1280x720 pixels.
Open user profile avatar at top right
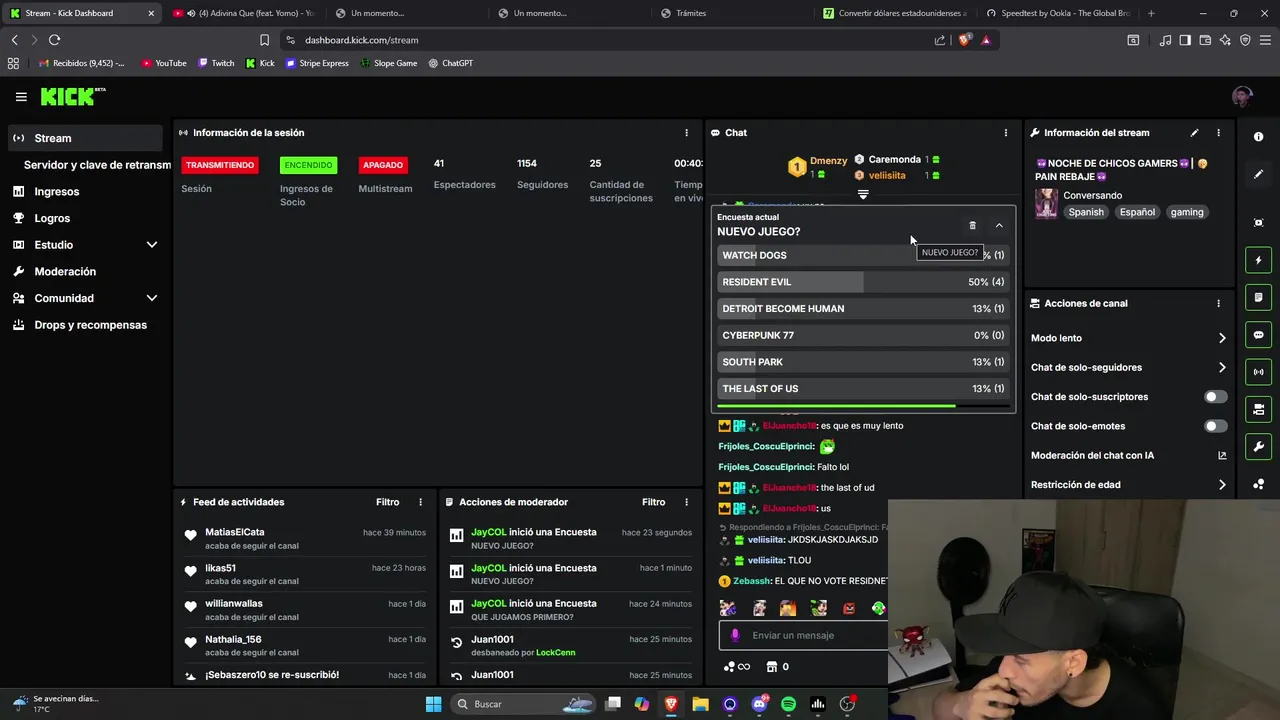(x=1242, y=97)
